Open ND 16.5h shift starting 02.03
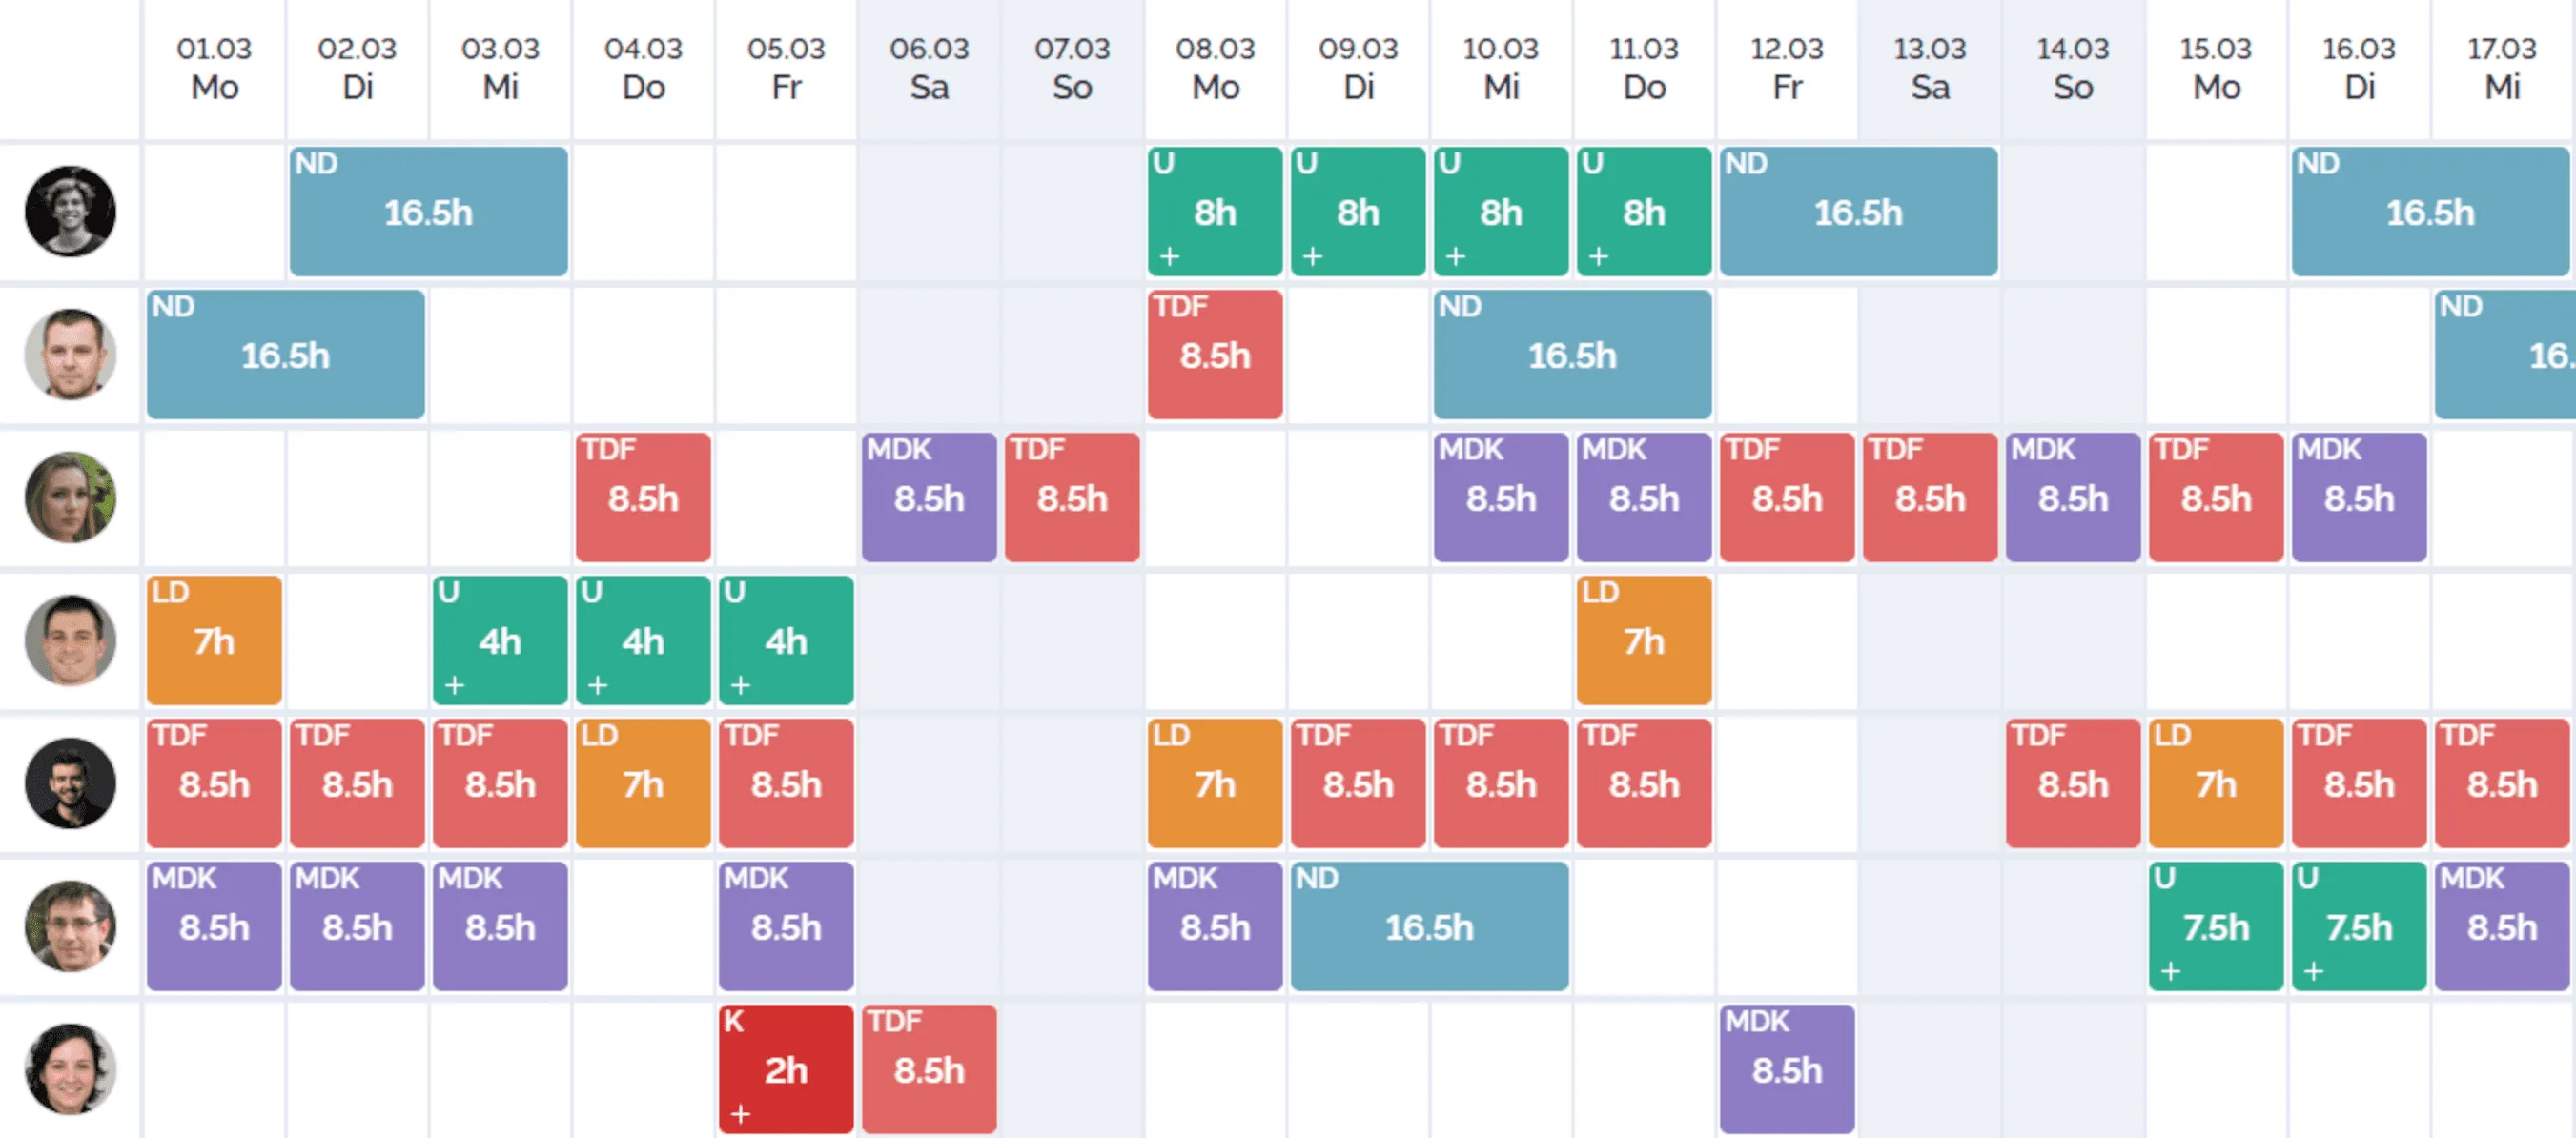 coord(429,211)
